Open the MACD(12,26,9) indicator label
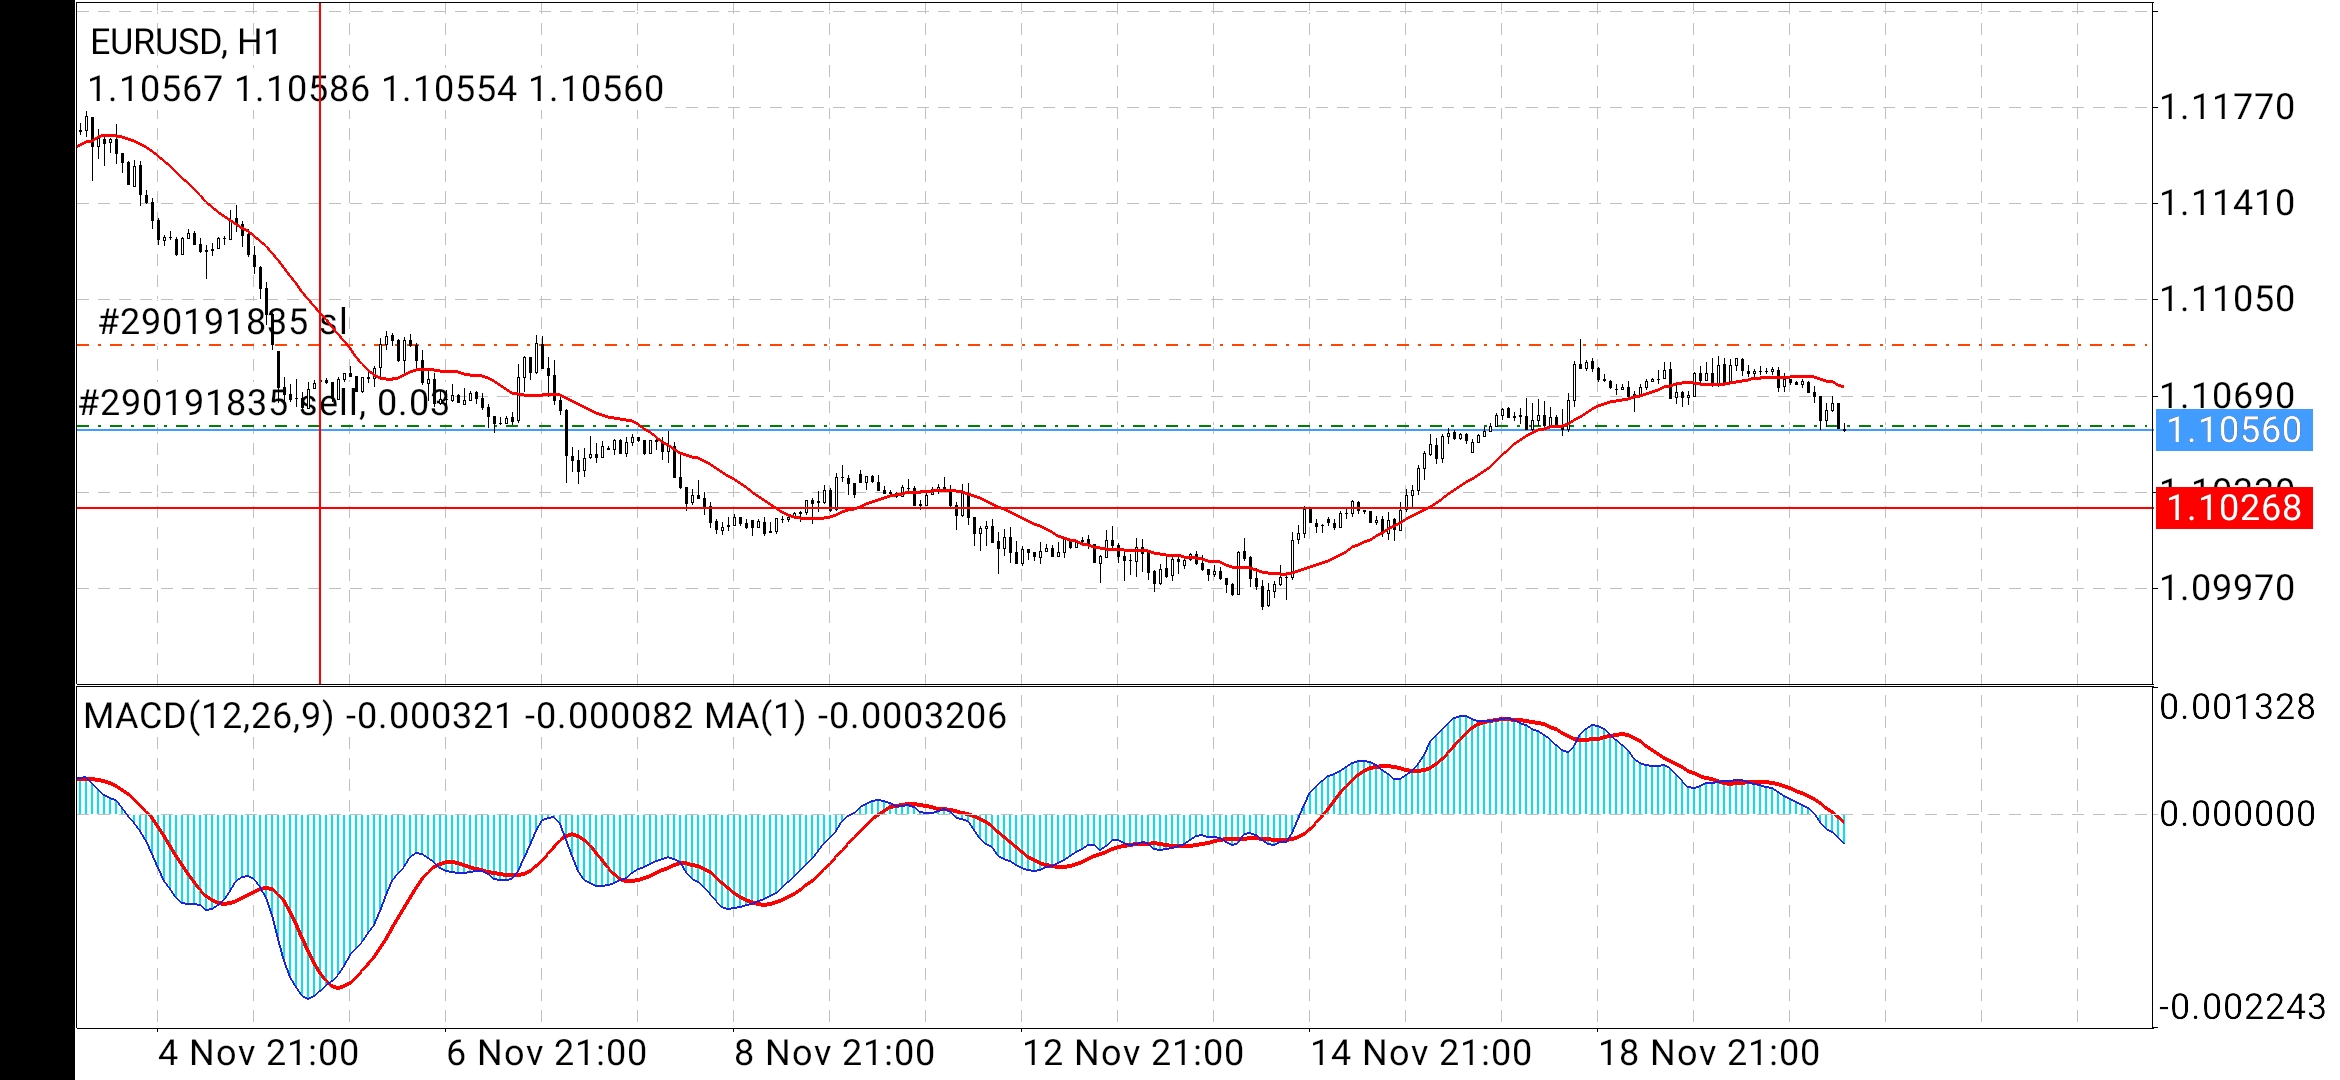Screen dimensions: 2340x1080 [209, 716]
